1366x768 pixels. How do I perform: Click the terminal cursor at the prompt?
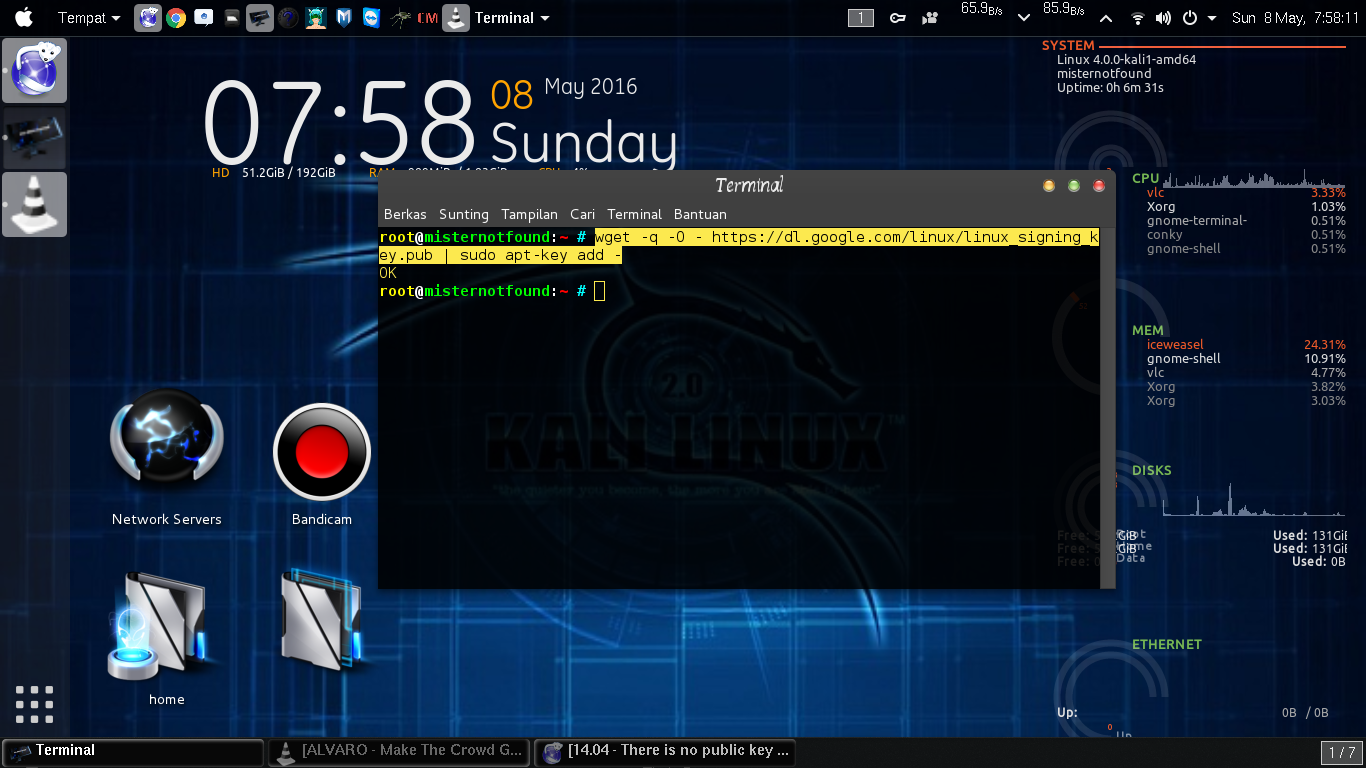pyautogui.click(x=599, y=291)
